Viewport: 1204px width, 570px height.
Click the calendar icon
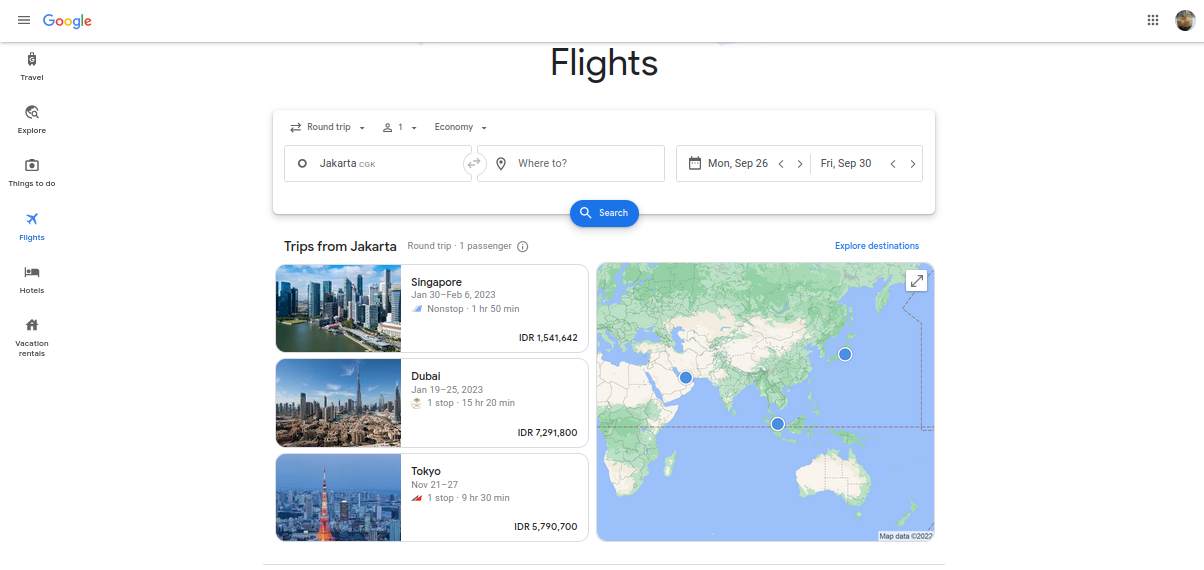695,163
